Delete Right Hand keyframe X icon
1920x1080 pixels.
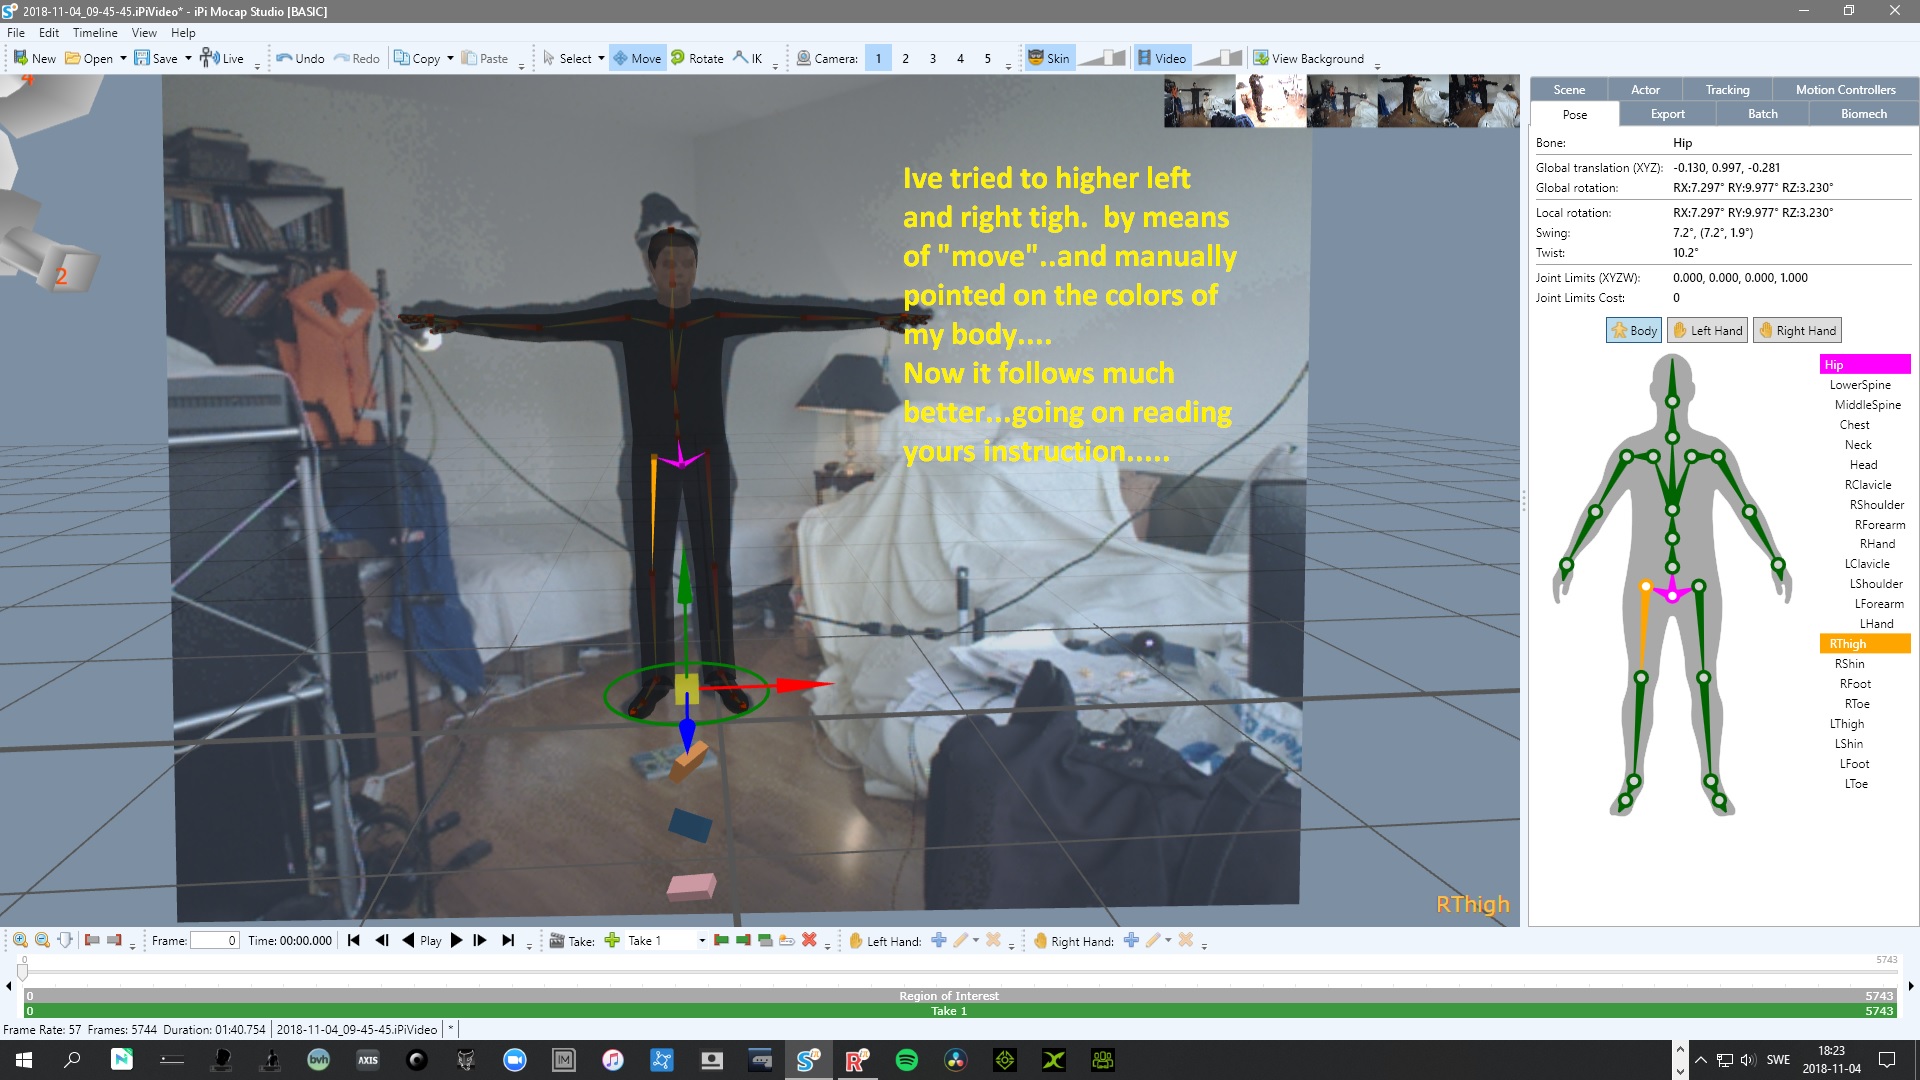[x=1186, y=940]
